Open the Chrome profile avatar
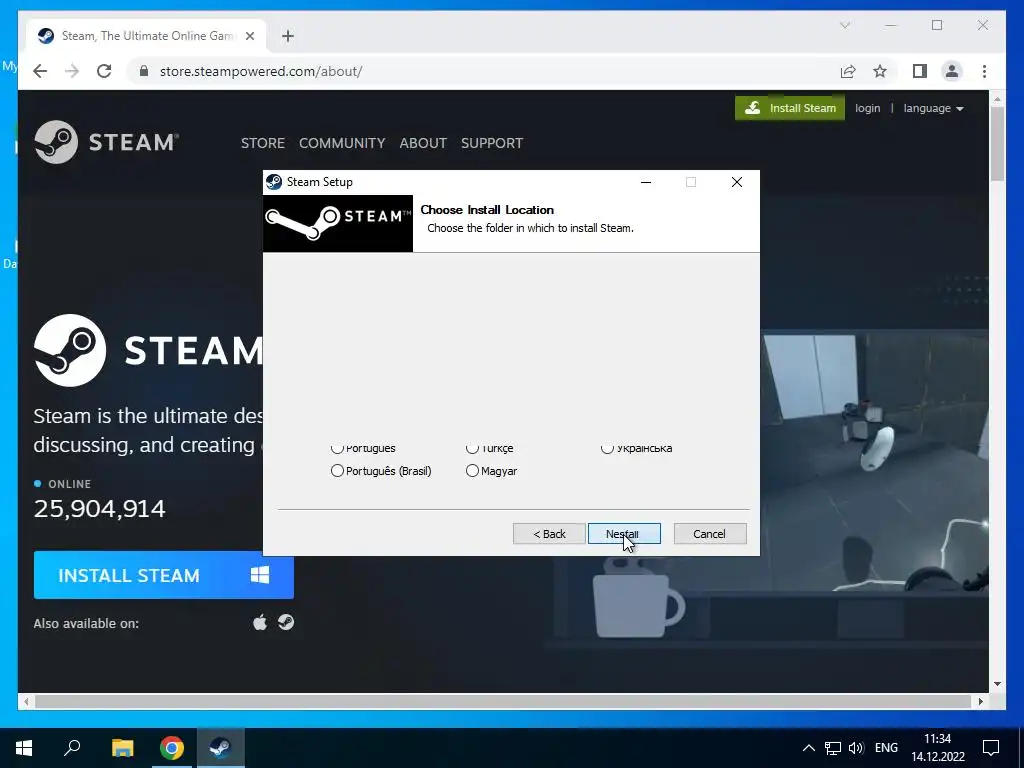This screenshot has height=768, width=1024. pyautogui.click(x=952, y=71)
